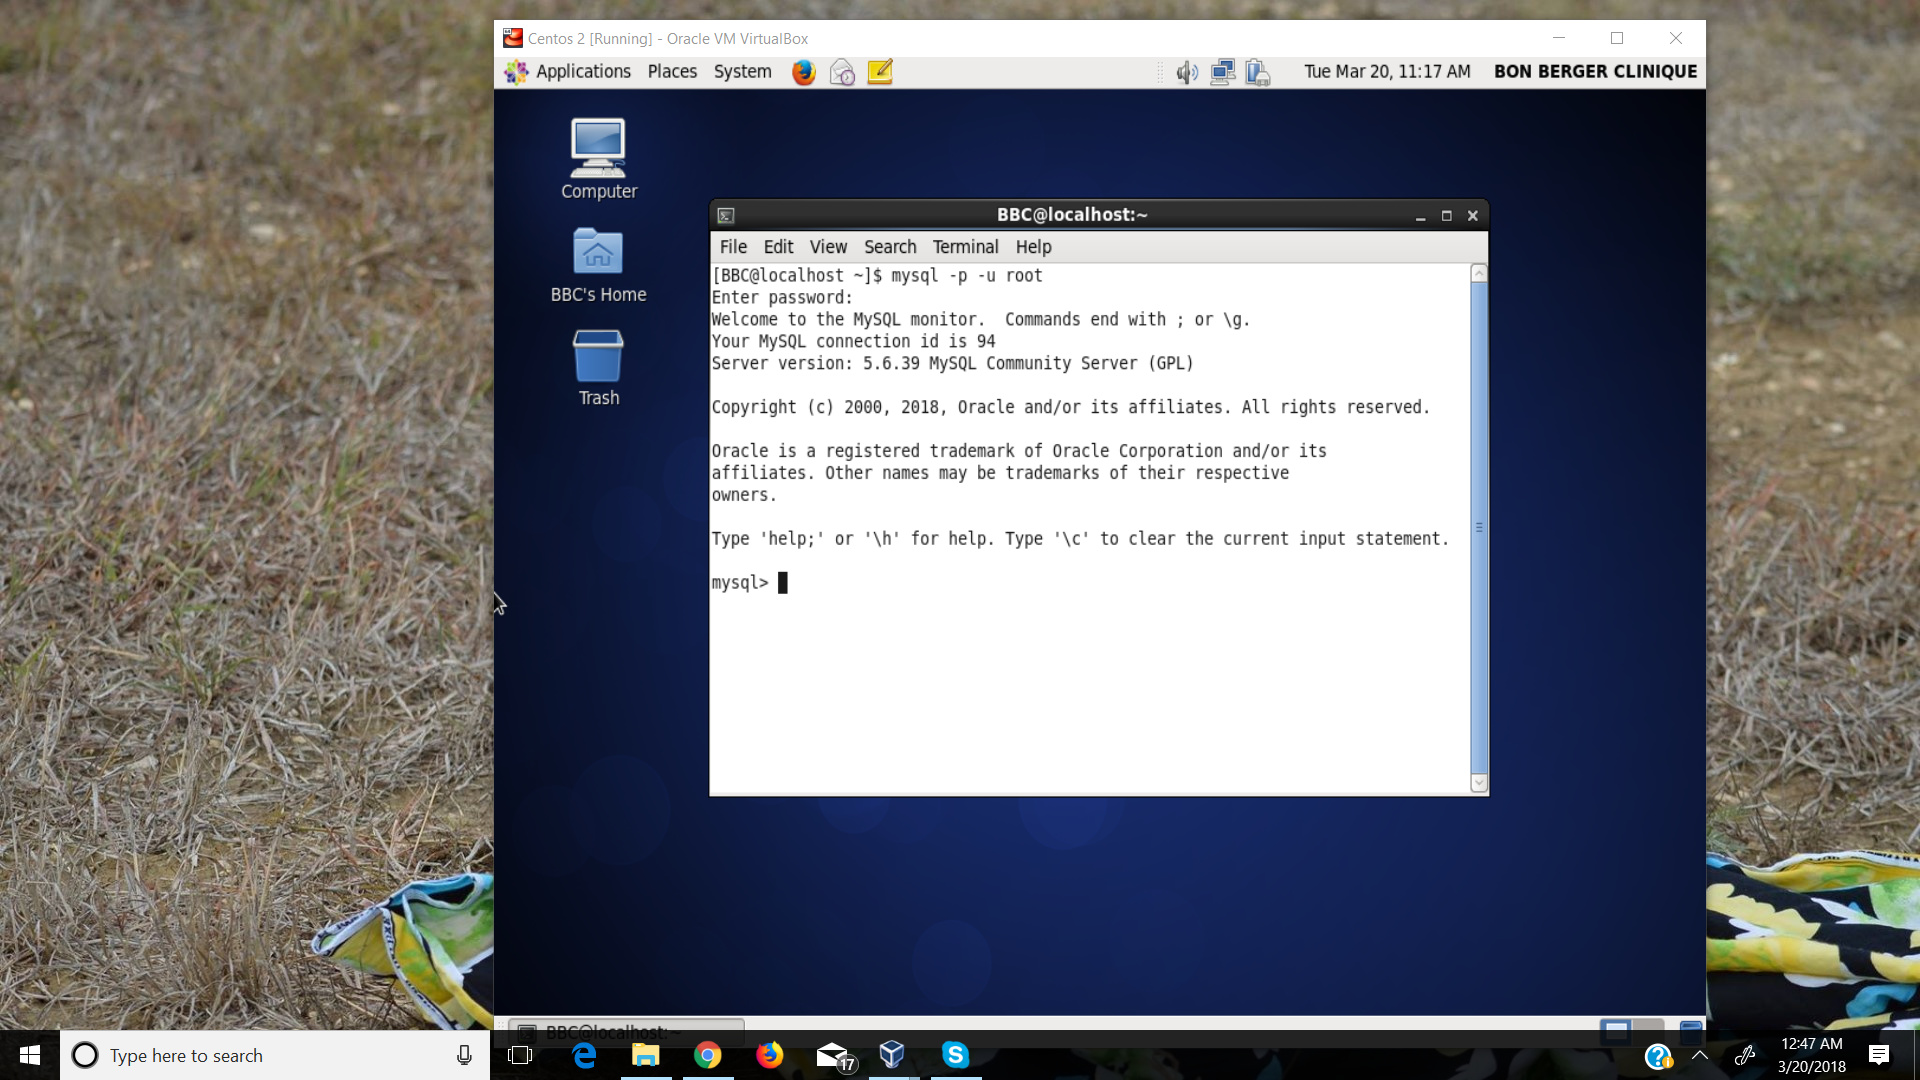Open BBC's Home folder icon
Viewport: 1920px width, 1080px height.
tap(598, 265)
